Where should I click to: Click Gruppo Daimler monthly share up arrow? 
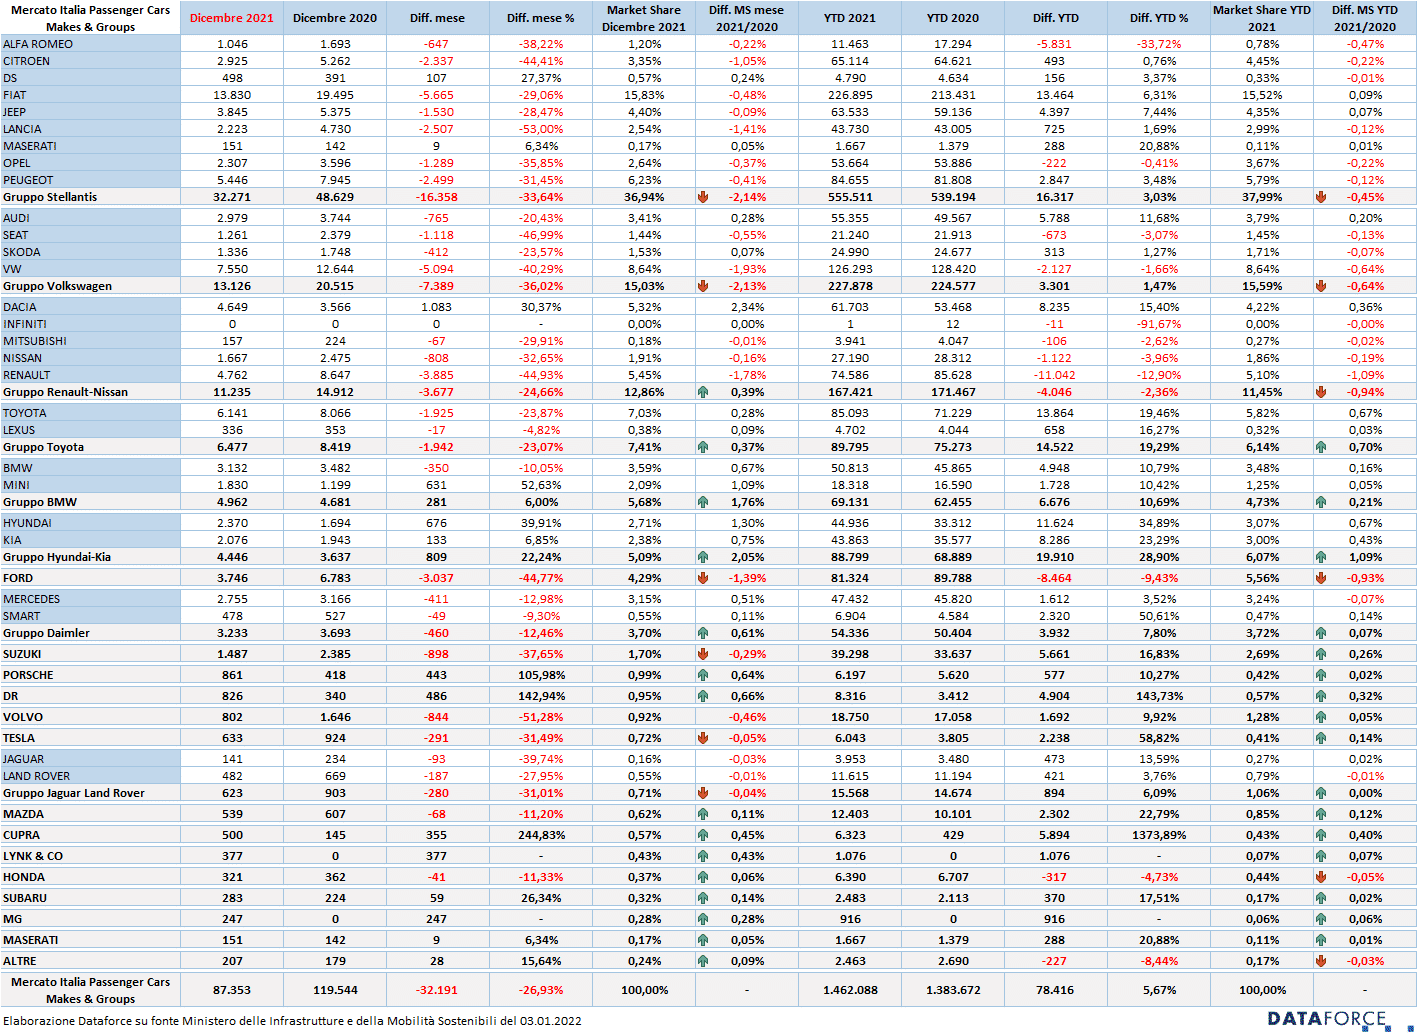pos(703,633)
